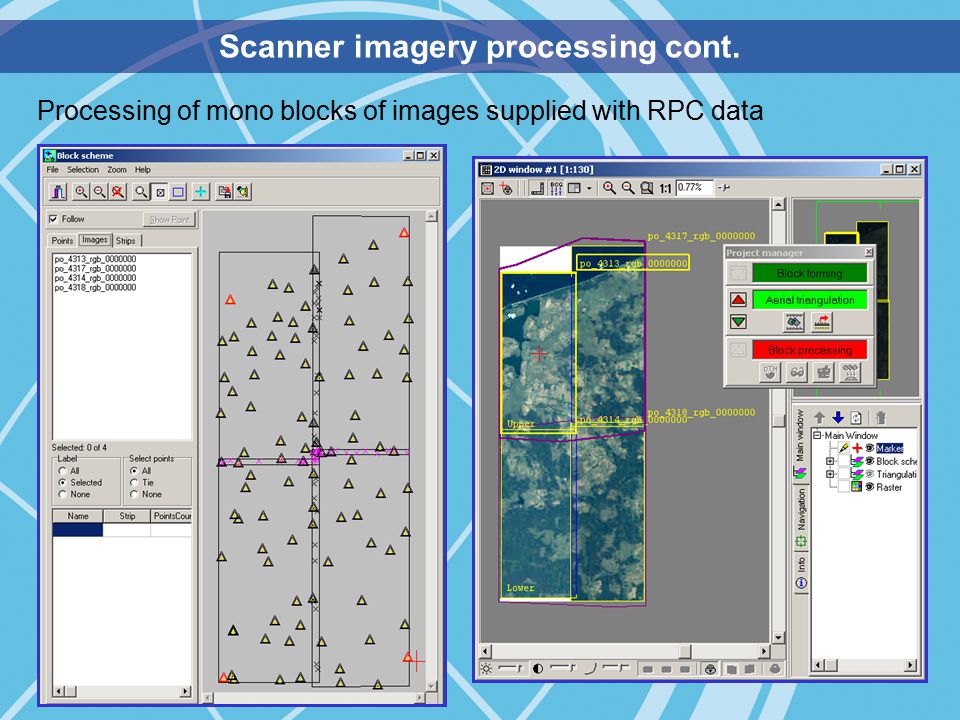Click the red marker square icon in 2D window toolbar

[487, 188]
